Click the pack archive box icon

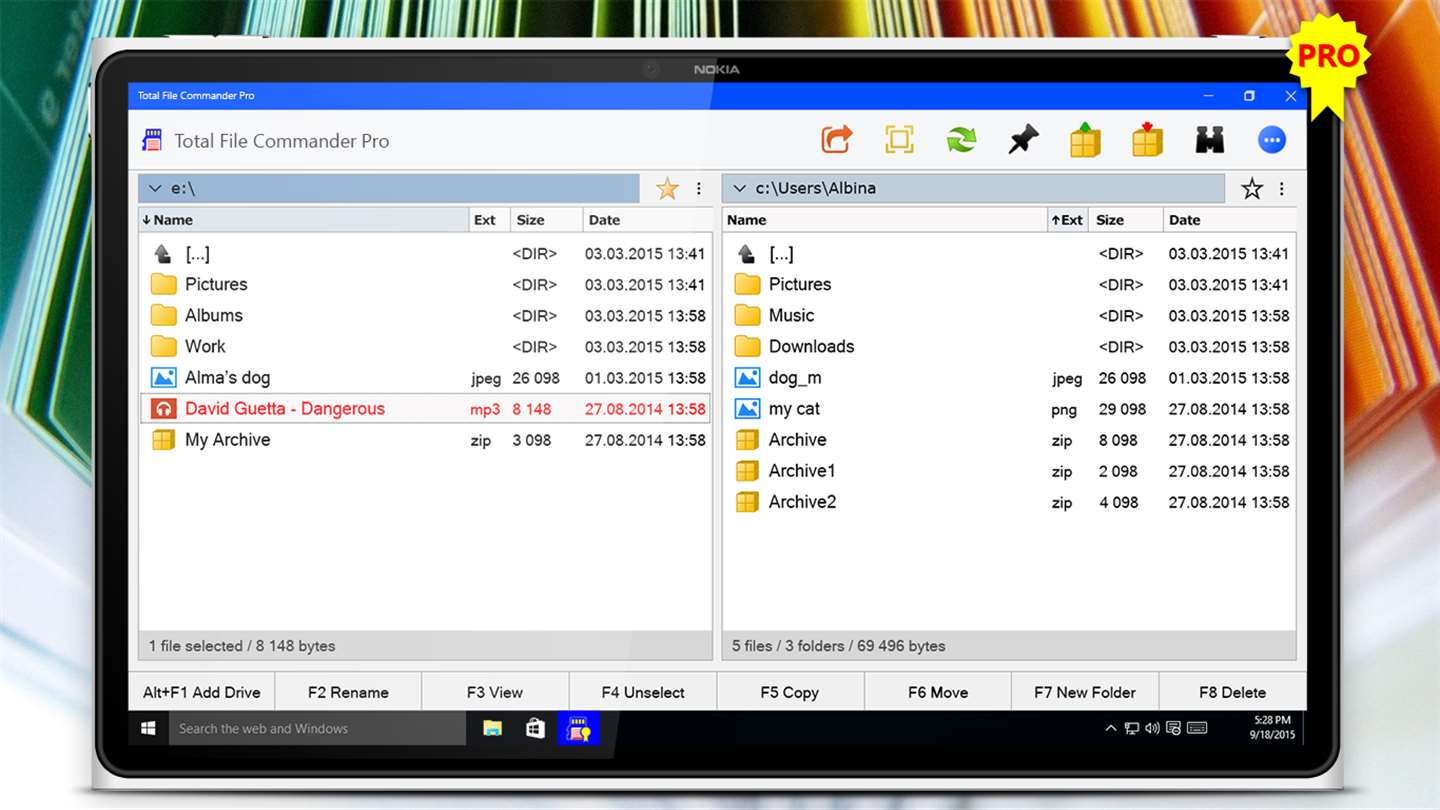[x=1085, y=140]
